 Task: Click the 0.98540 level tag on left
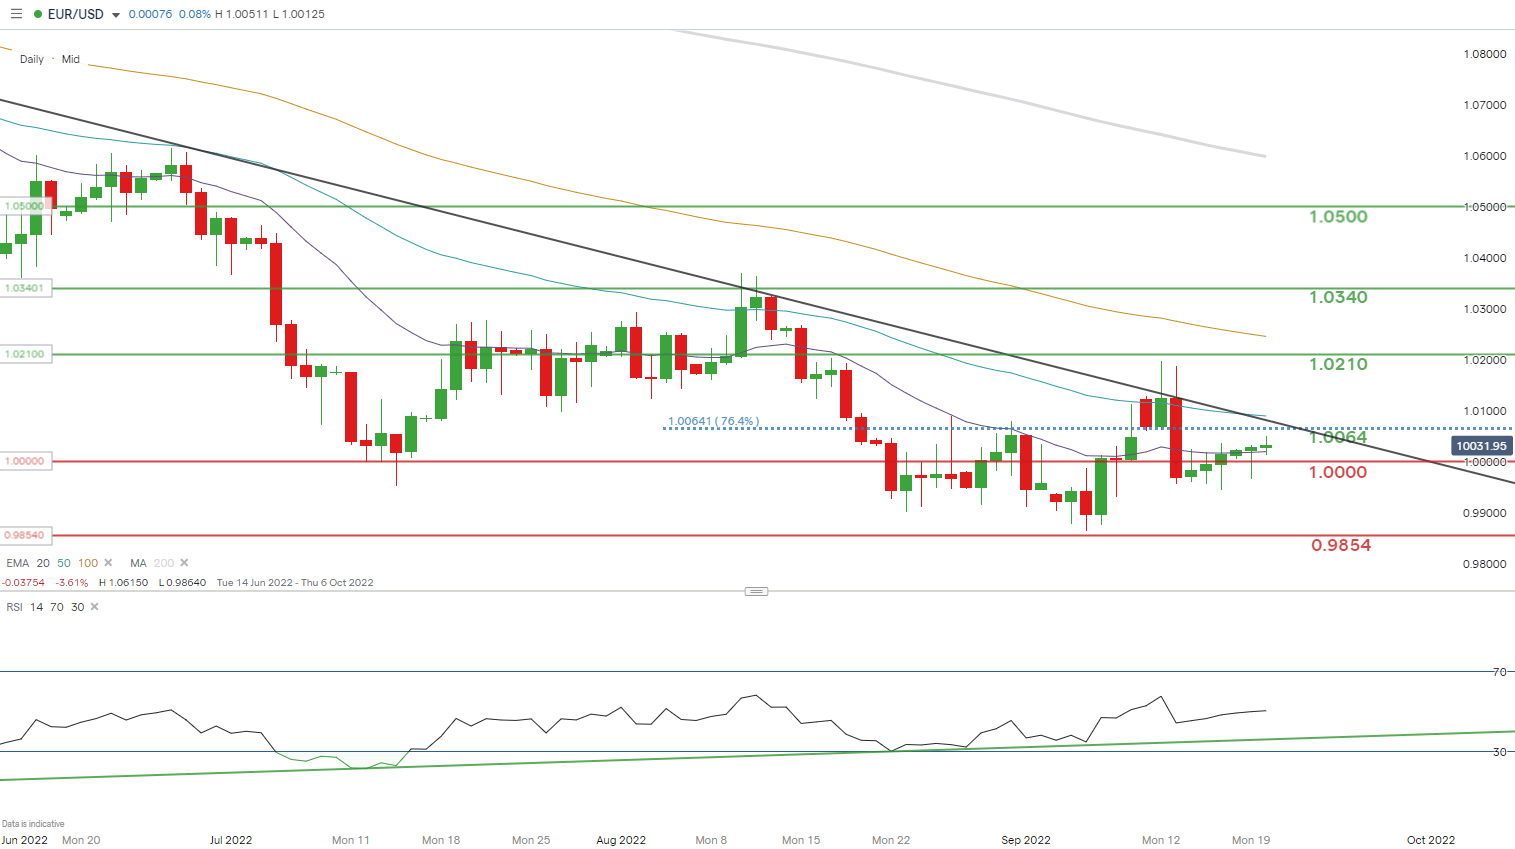24,535
